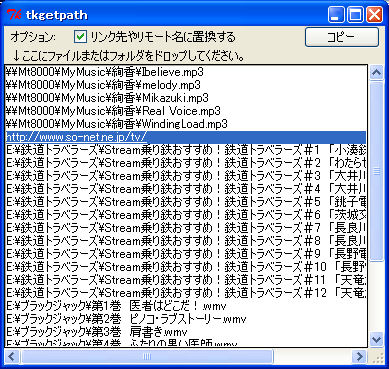Select the 鉄道トラベラーズ #12 line
The image size is (389, 369).
186,293
